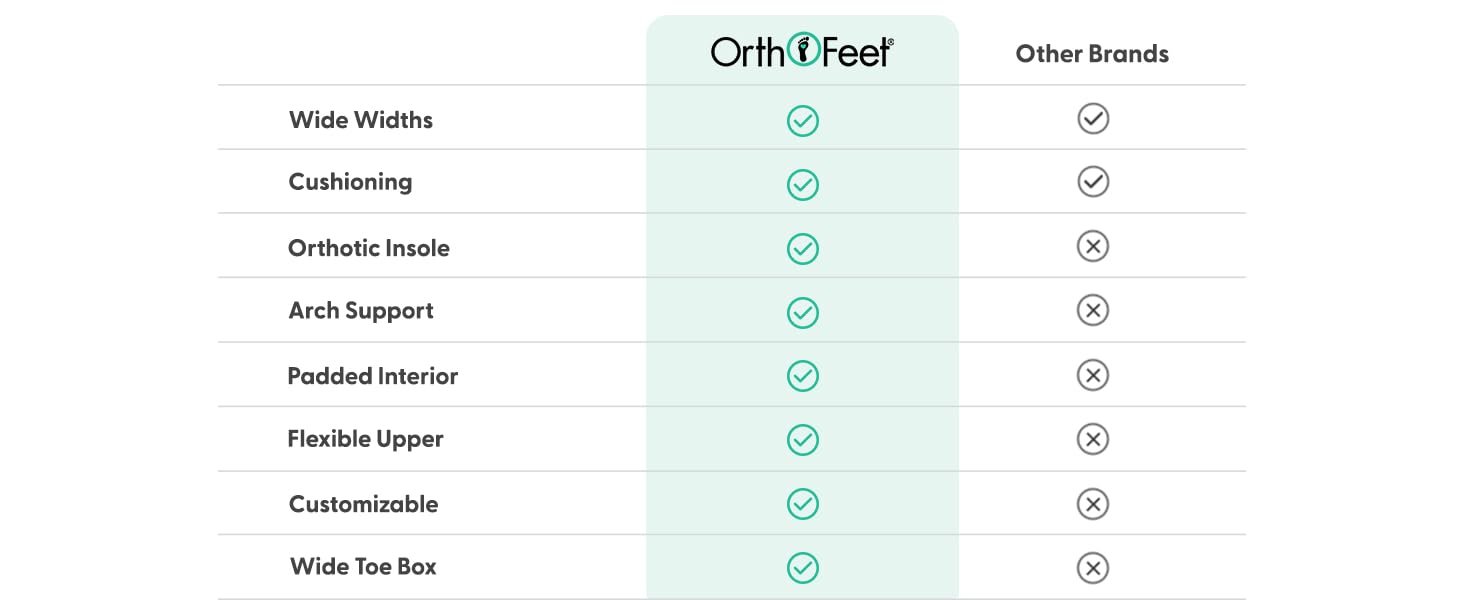
Task: Click OrthoFeet's green check for Flexible Upper
Action: (802, 440)
